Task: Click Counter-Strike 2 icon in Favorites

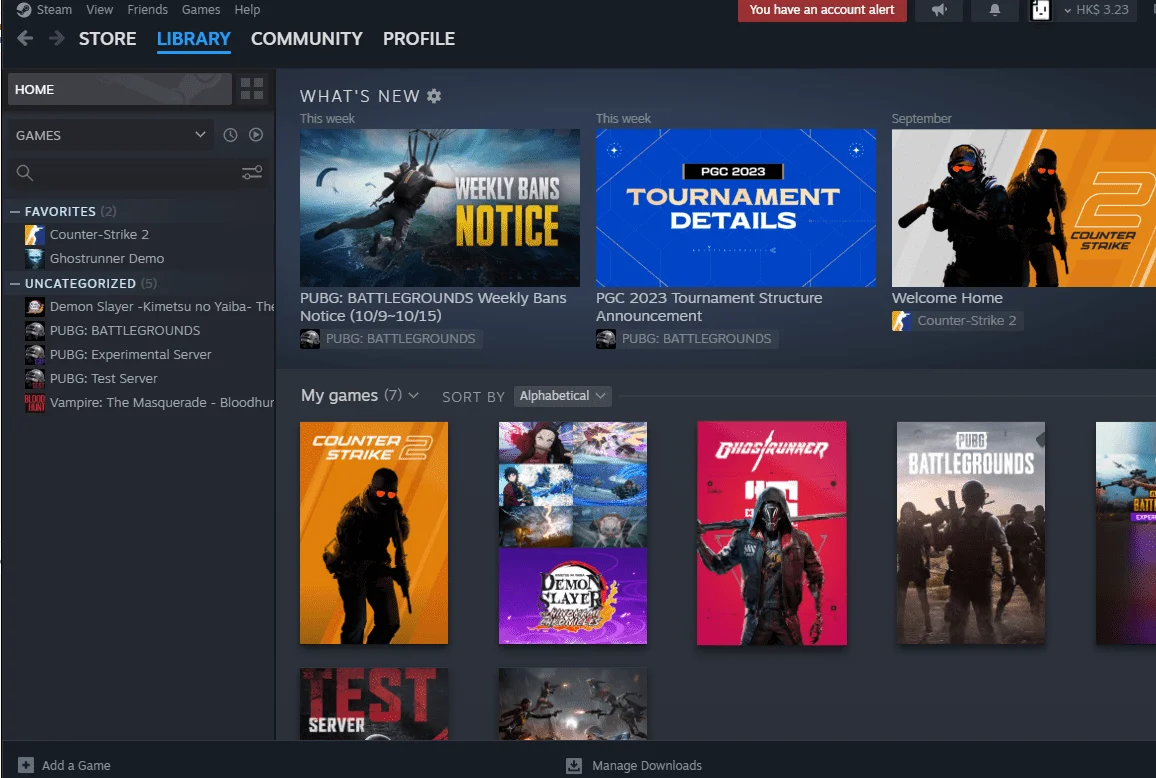Action: [35, 235]
